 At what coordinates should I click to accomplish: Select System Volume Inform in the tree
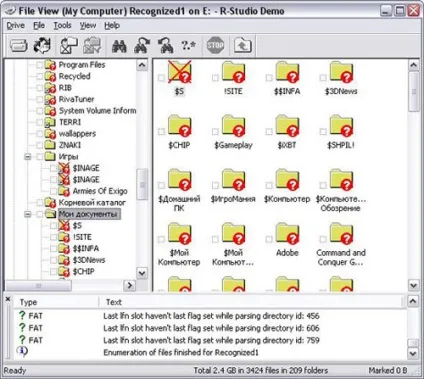coord(97,111)
